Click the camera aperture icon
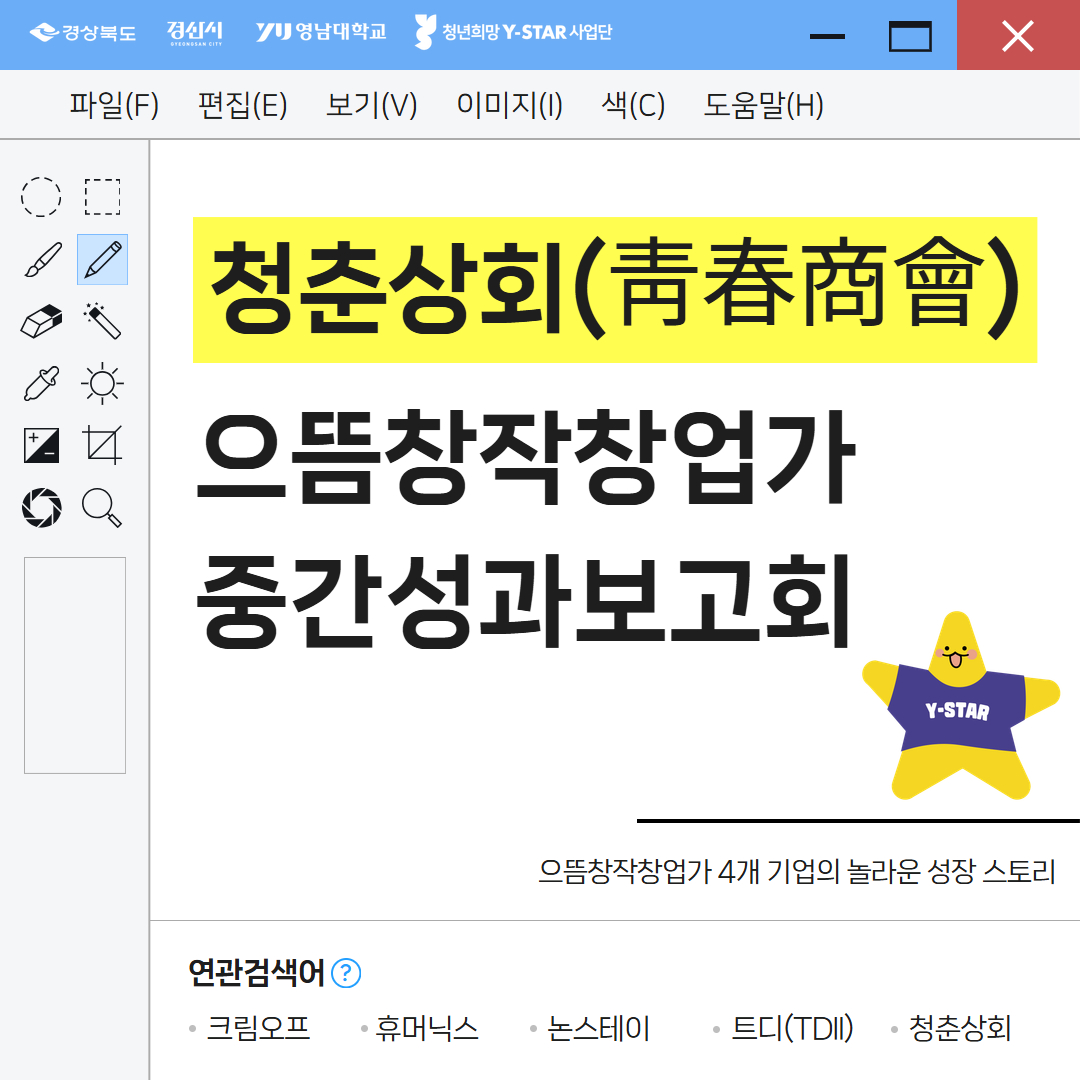The height and width of the screenshot is (1080, 1080). click(x=41, y=507)
